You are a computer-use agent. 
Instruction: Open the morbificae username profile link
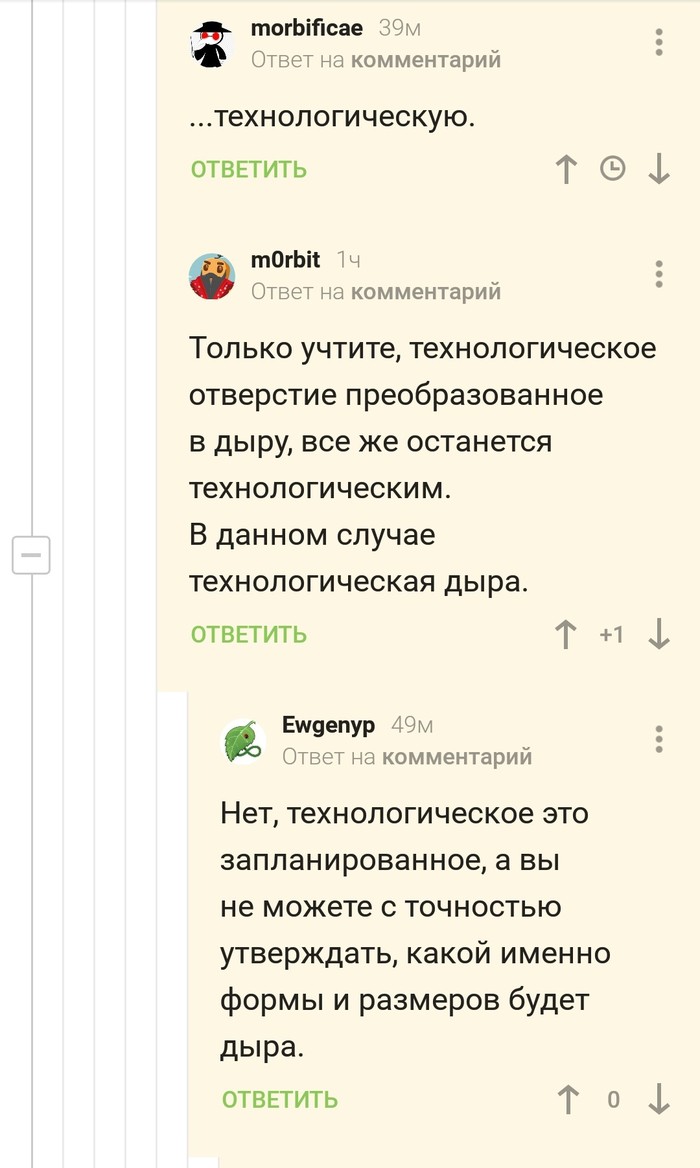[x=307, y=28]
